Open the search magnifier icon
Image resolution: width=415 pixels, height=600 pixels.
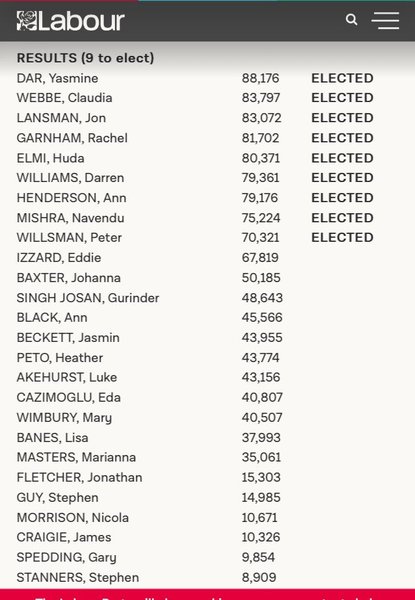click(x=351, y=20)
